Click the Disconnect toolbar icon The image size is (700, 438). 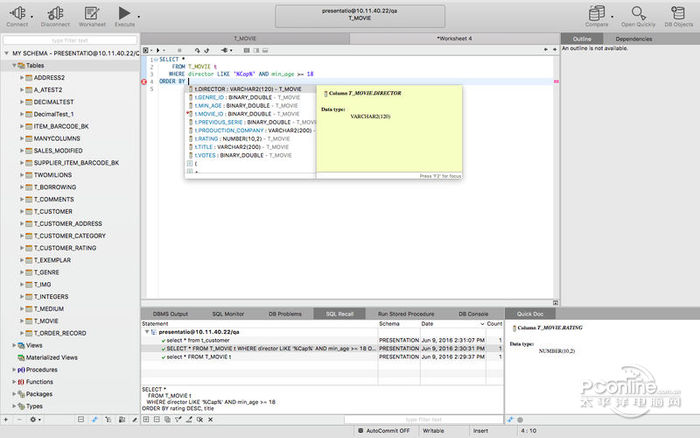[56, 12]
